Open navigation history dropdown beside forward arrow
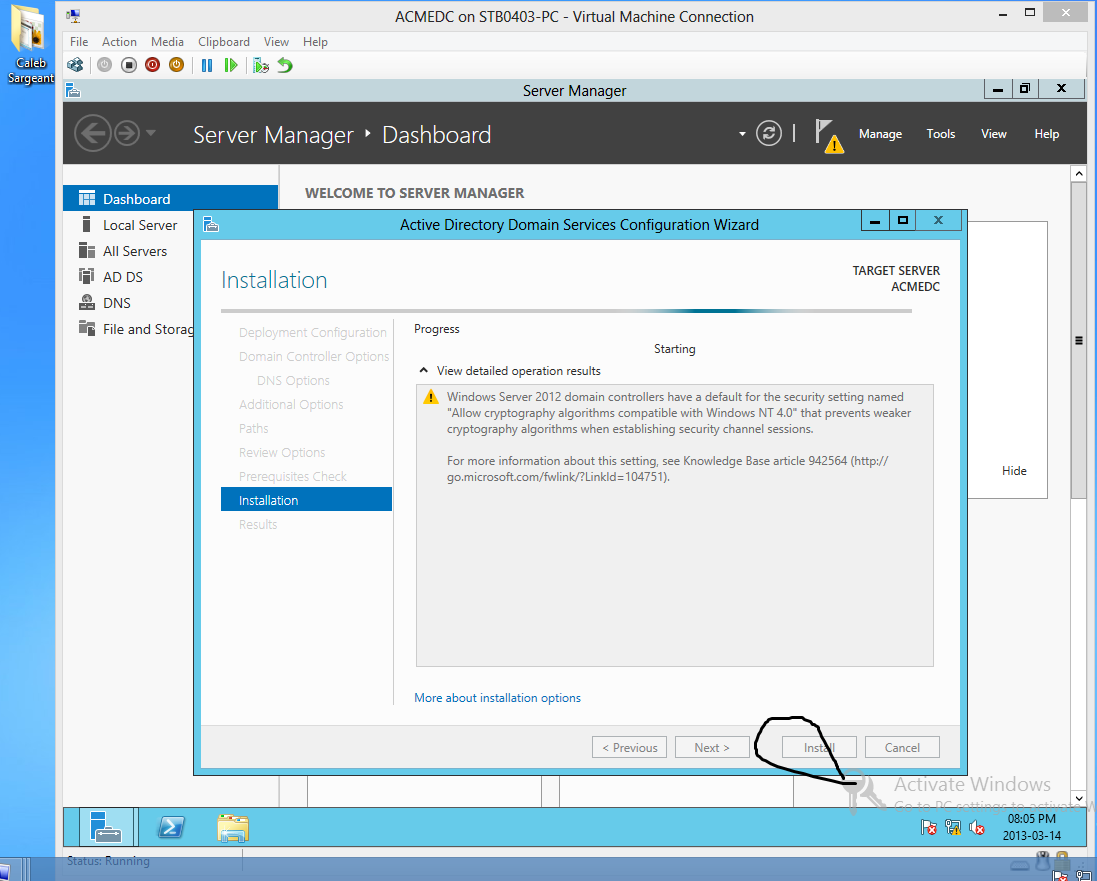The width and height of the screenshot is (1097, 881). pos(150,133)
